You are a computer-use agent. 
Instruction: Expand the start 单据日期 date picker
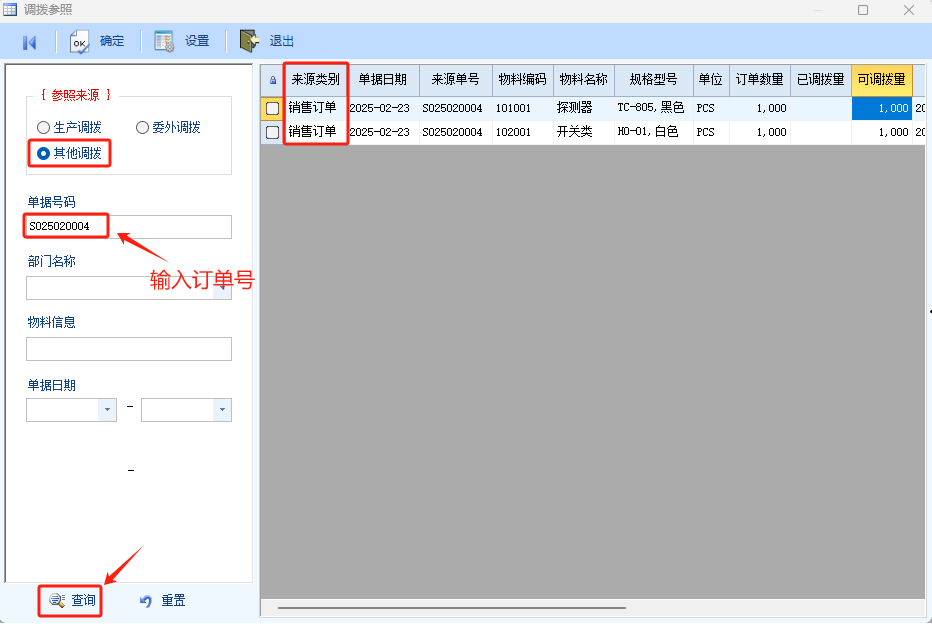click(x=107, y=410)
